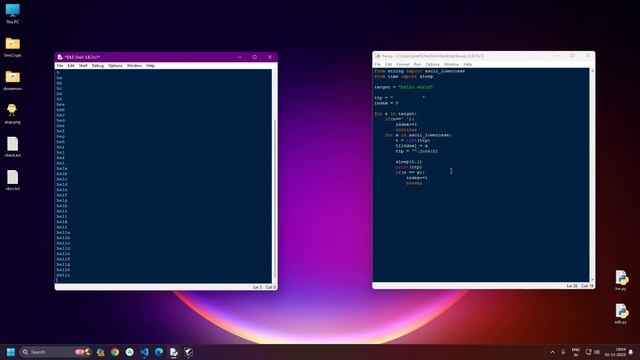Viewport: 640px width, 360px height.
Task: Open Help menu in the editor window
Action: (x=467, y=64)
